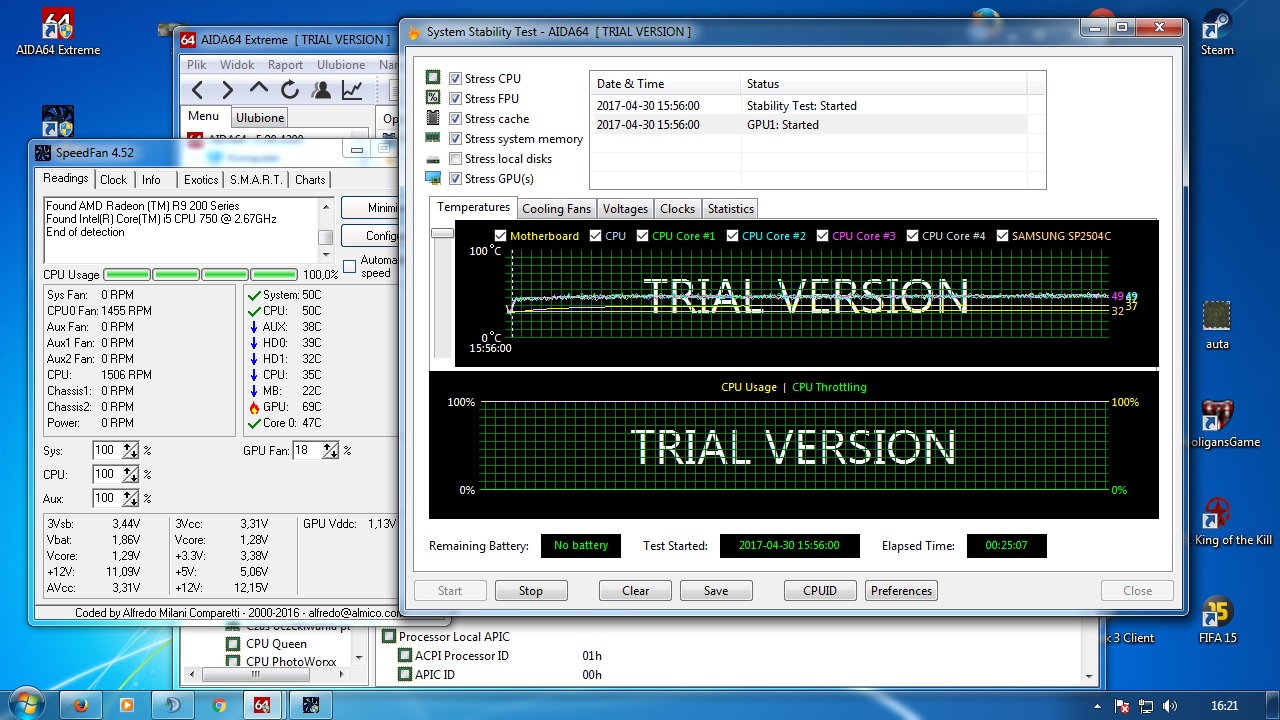Switch to the Clocks tab
Viewport: 1280px width, 720px height.
[677, 209]
